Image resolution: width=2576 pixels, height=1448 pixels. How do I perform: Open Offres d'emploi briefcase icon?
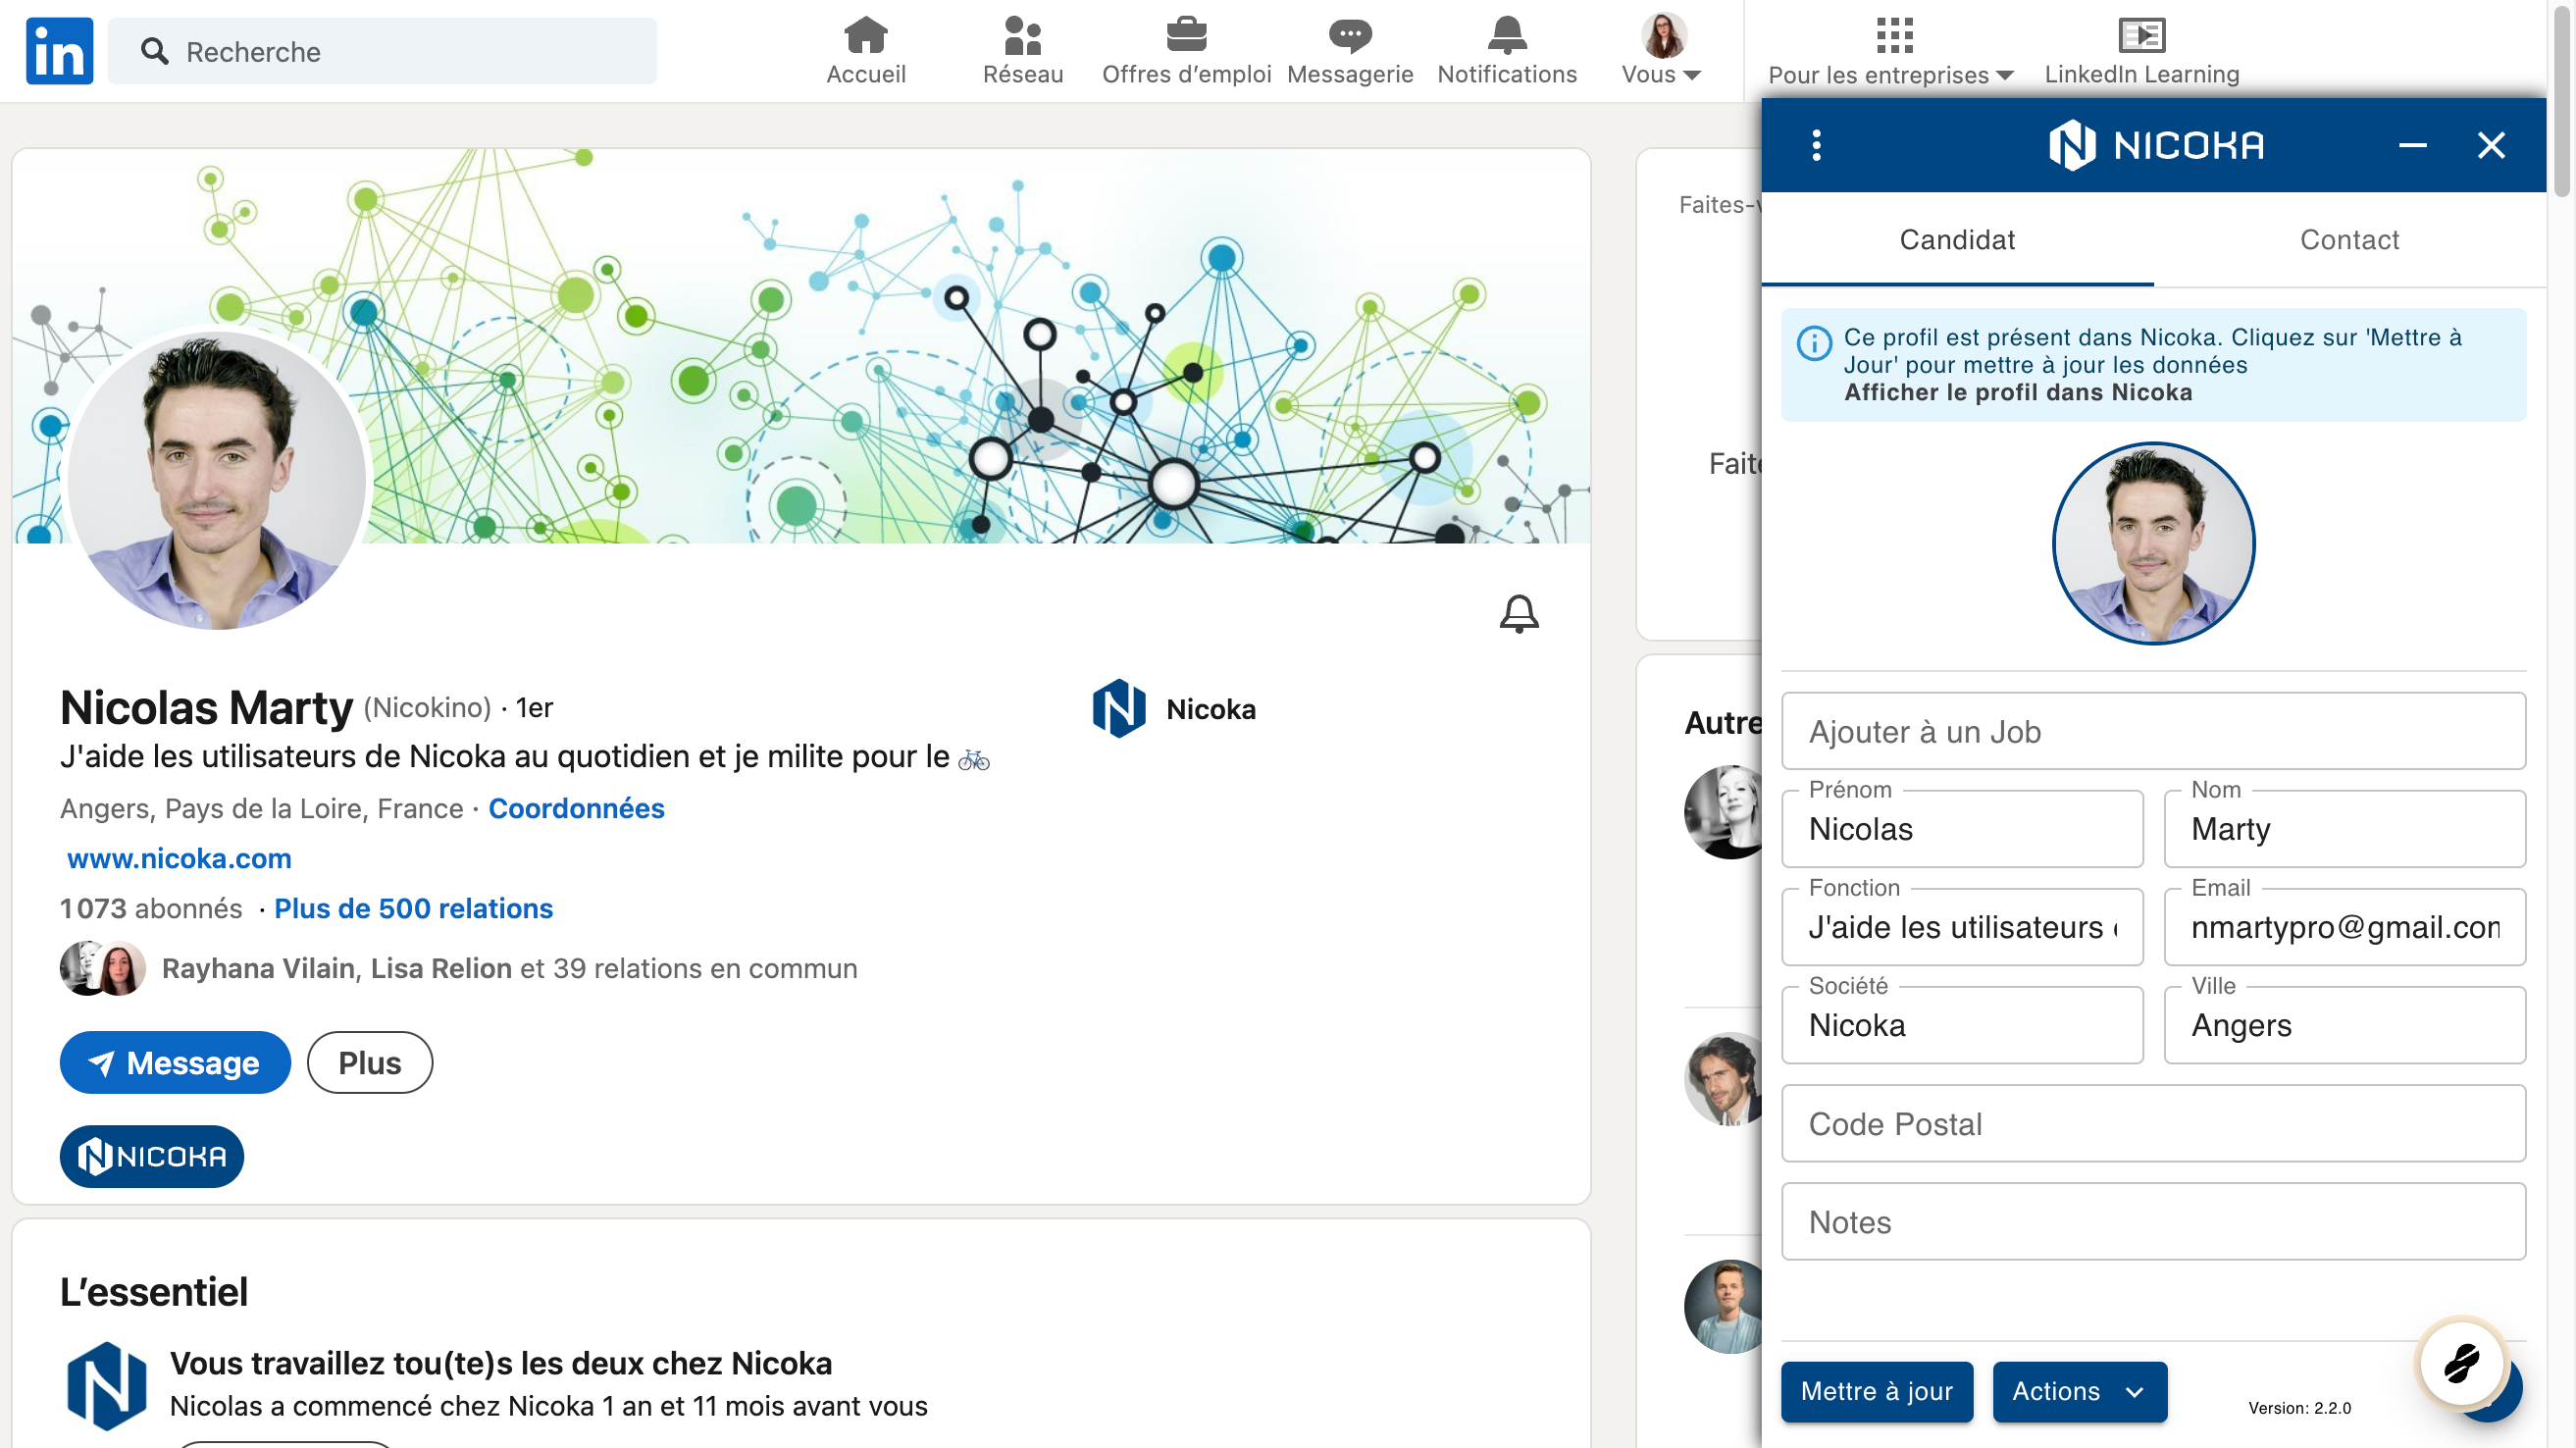tap(1186, 36)
